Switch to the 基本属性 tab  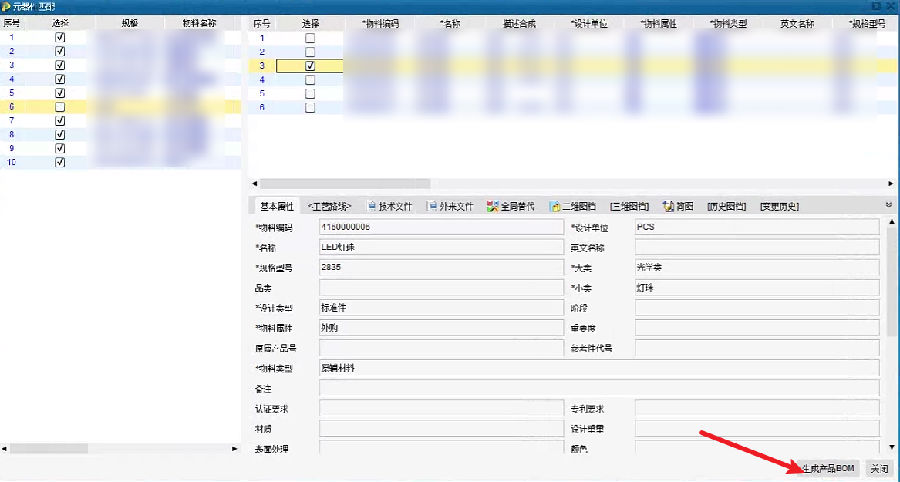tap(277, 207)
